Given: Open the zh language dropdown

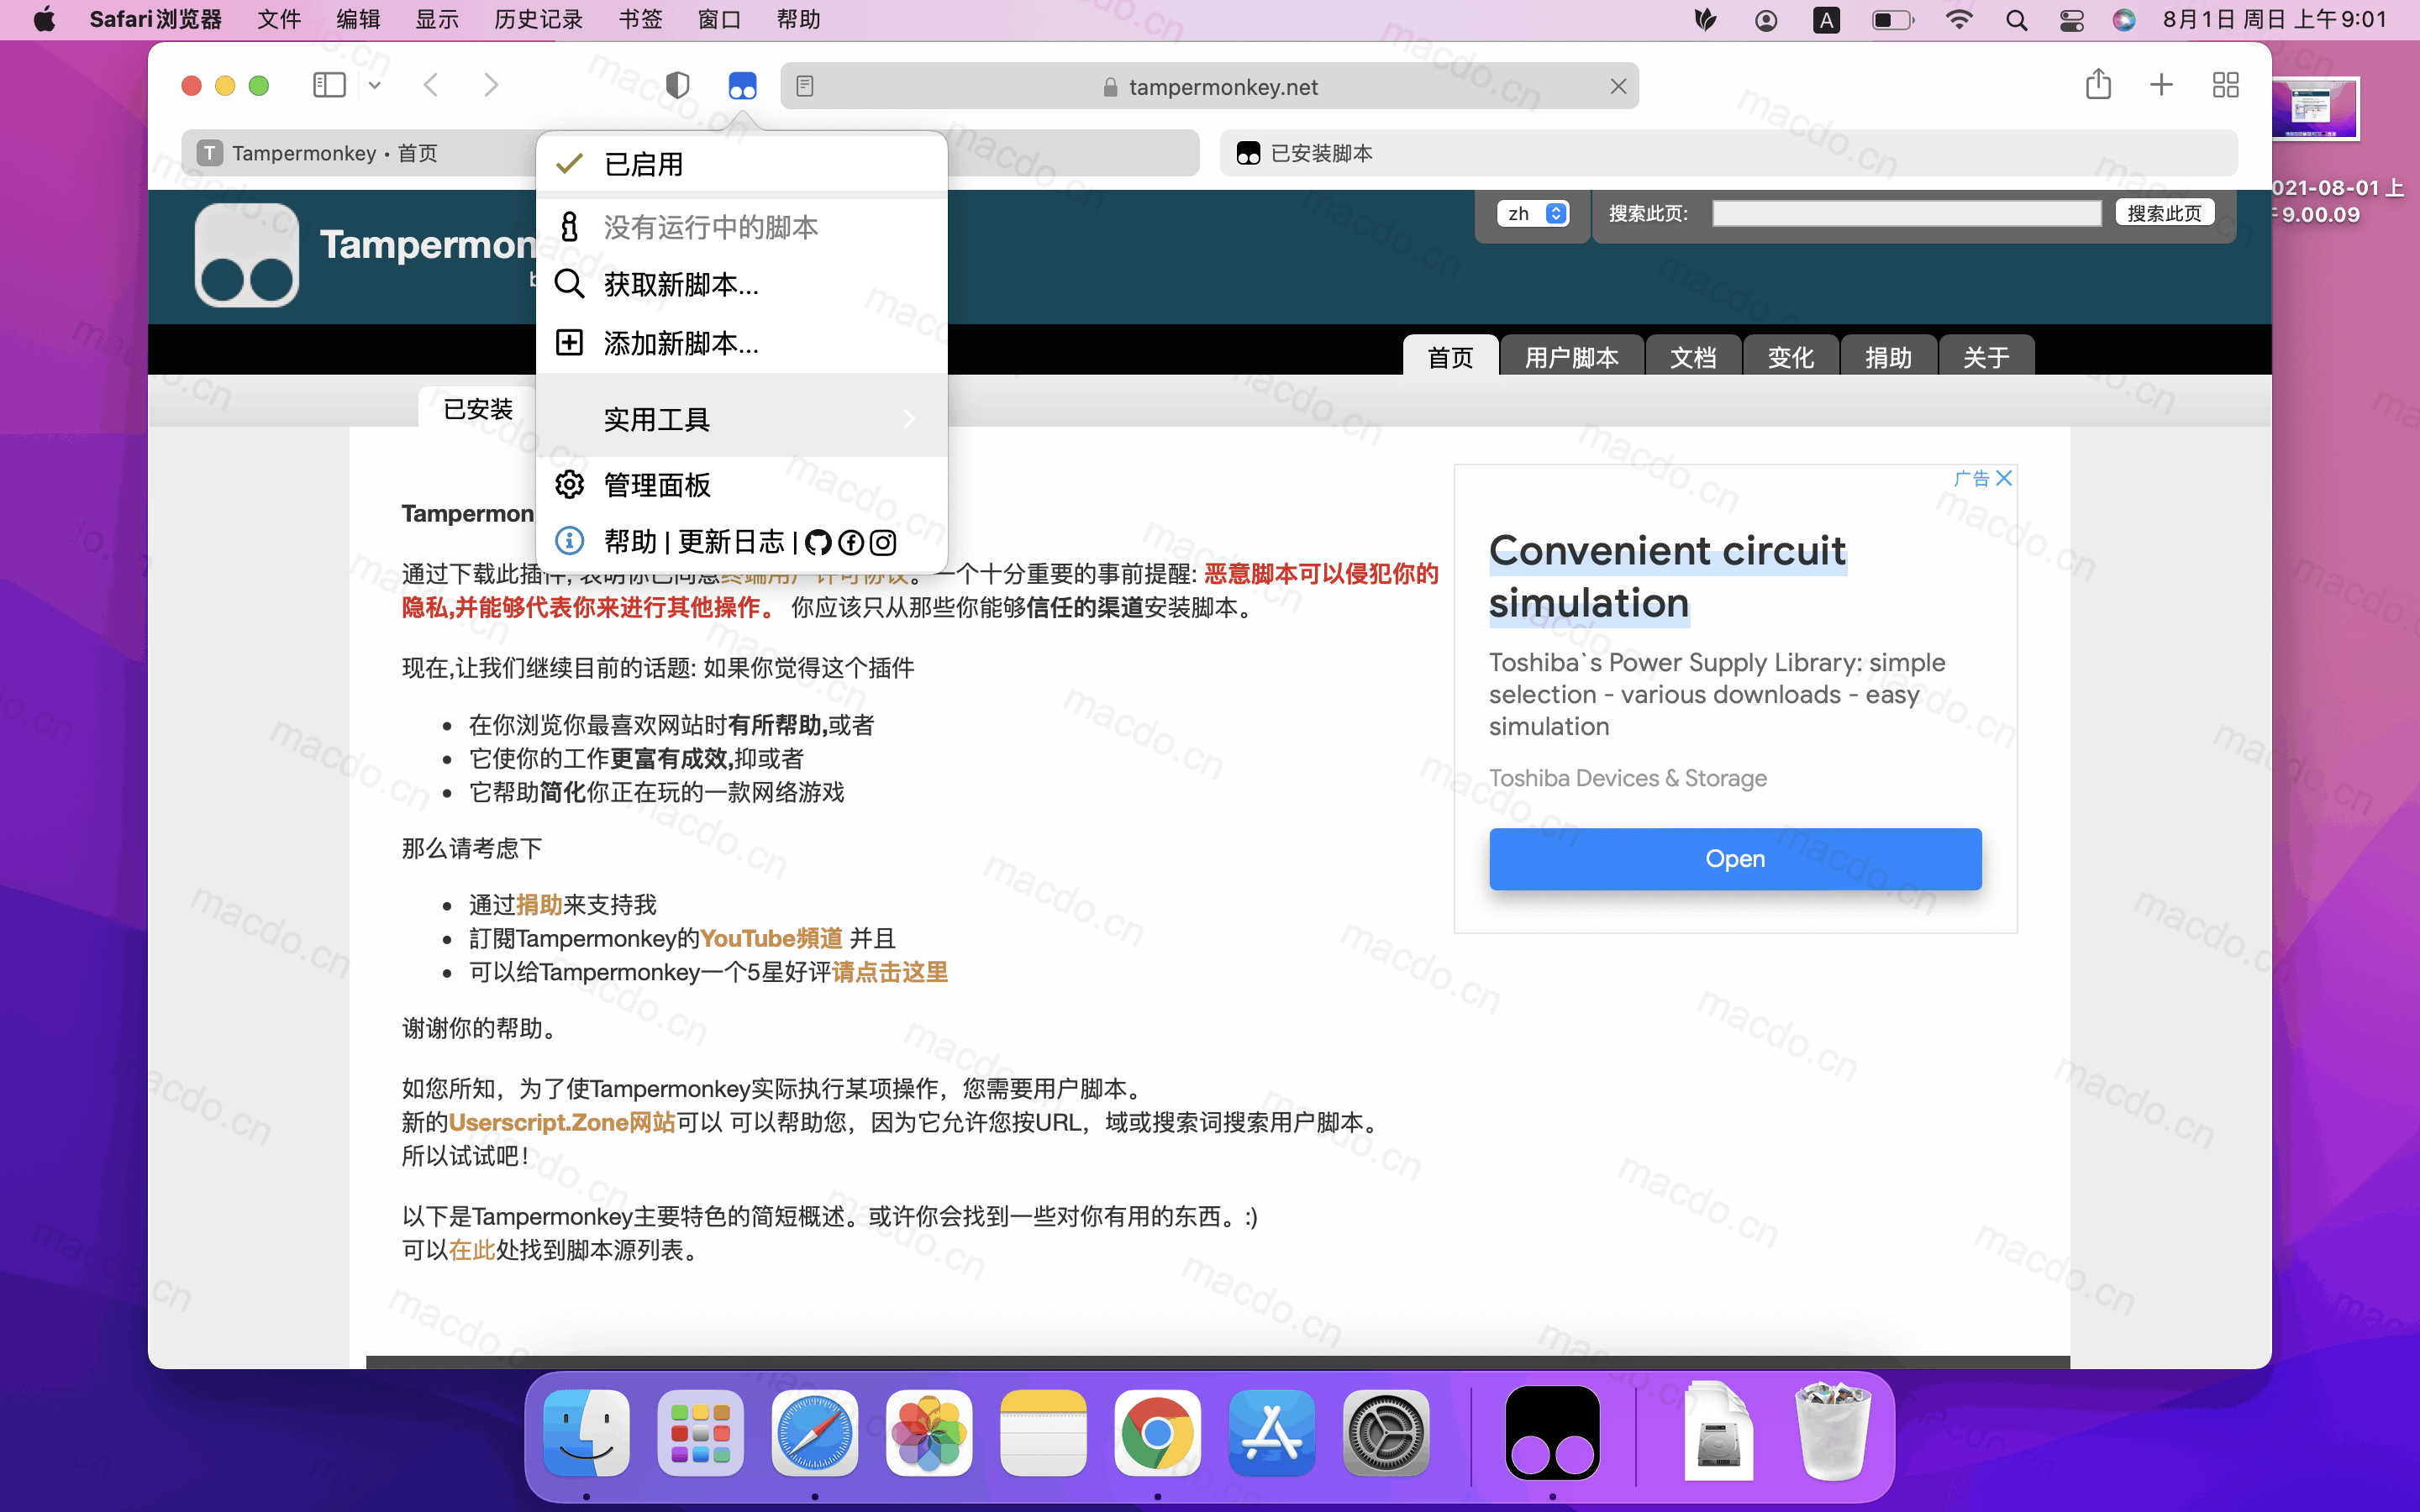Looking at the screenshot, I should point(1532,213).
